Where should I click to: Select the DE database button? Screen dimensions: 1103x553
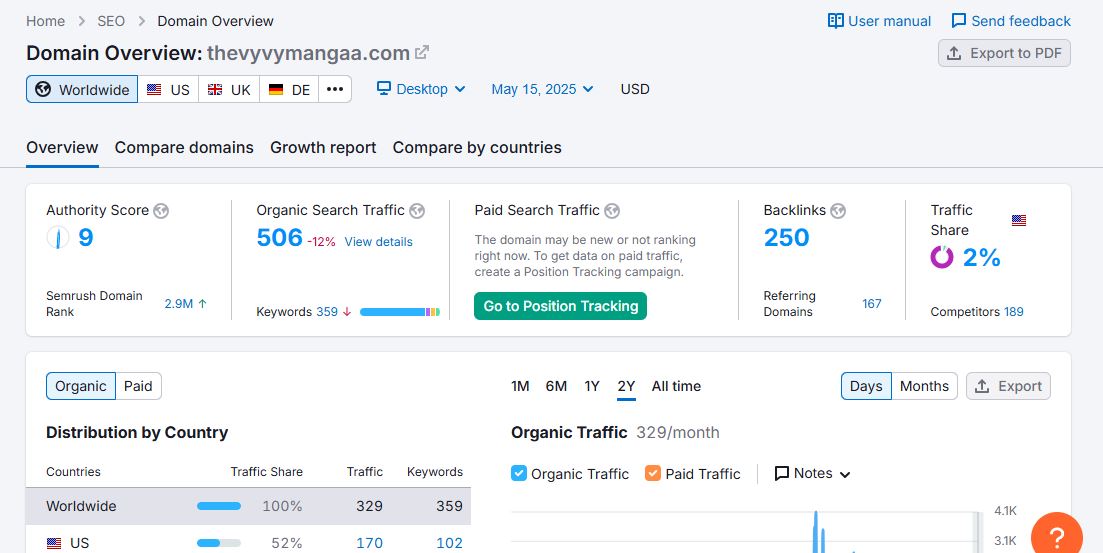[289, 89]
